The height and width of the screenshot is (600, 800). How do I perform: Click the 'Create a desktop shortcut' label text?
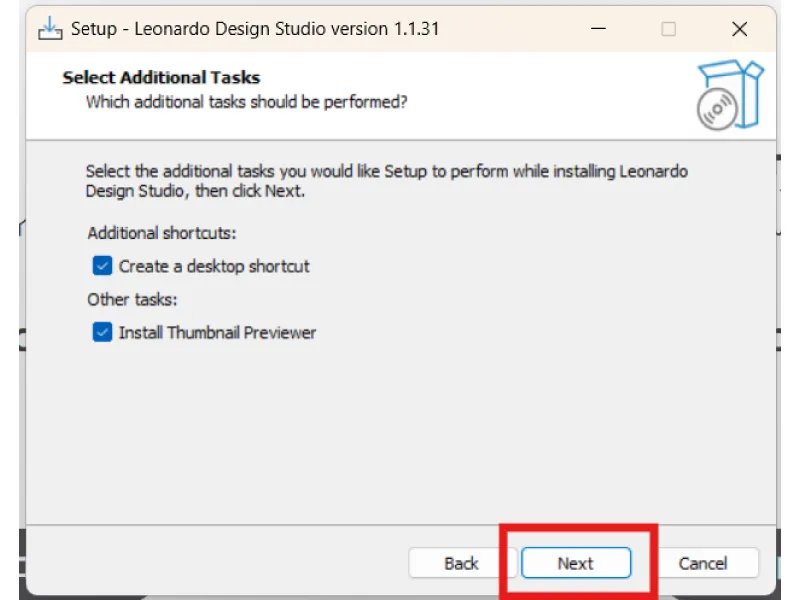point(214,266)
